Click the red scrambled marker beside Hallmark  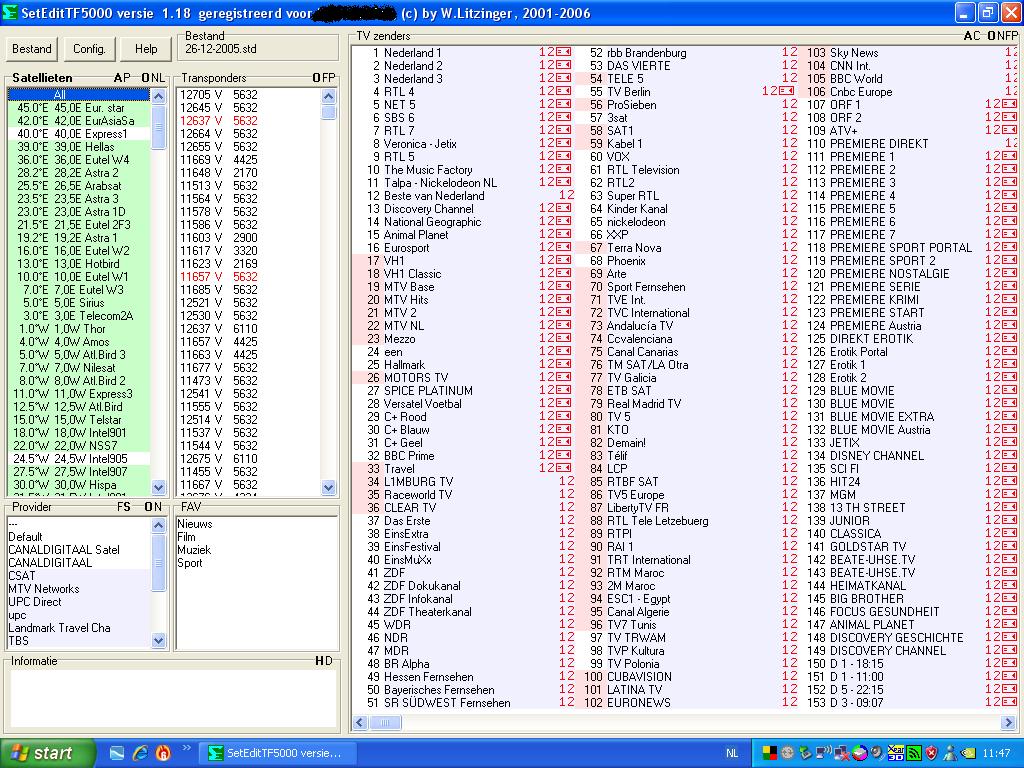coord(564,364)
